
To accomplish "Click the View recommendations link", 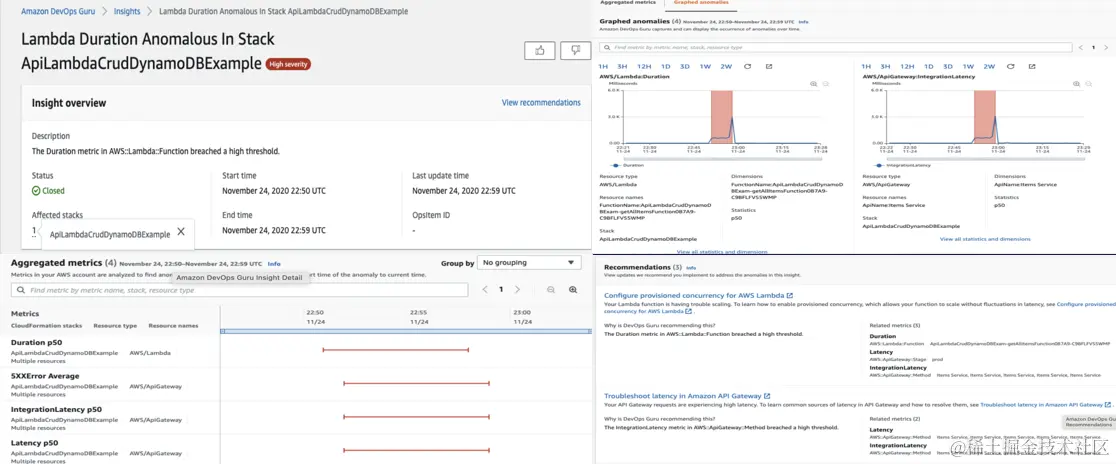I will [541, 102].
